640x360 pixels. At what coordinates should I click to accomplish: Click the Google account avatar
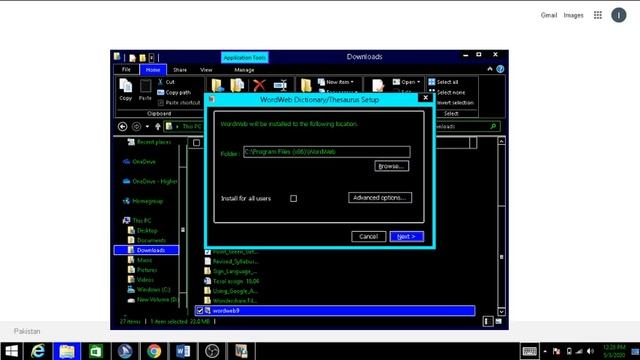click(x=619, y=15)
